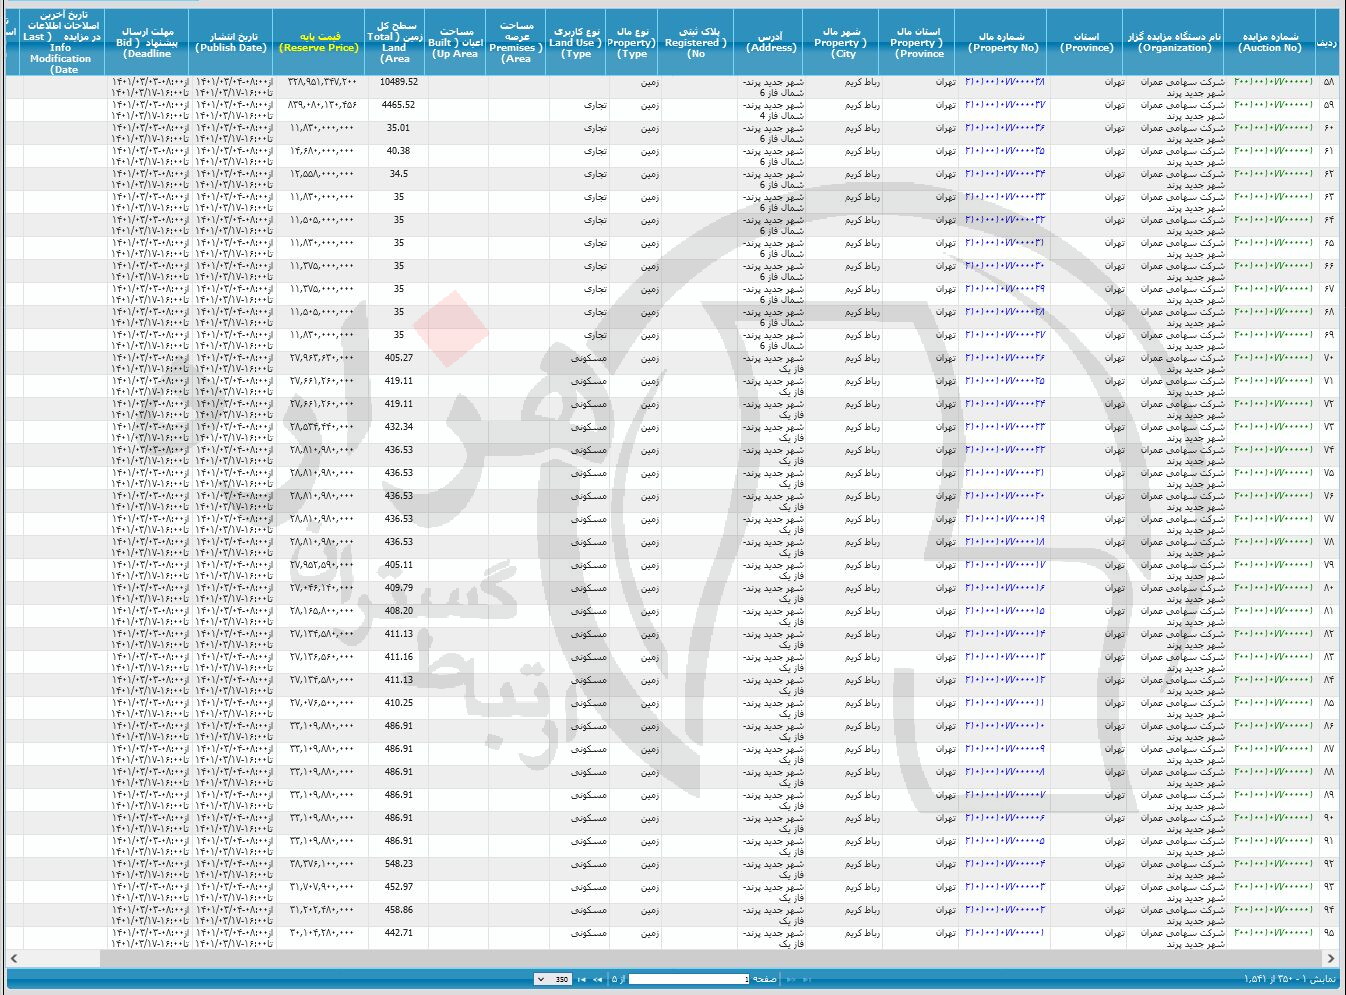Select the land area cell 35.01
This screenshot has height=995, width=1346.
coord(398,128)
